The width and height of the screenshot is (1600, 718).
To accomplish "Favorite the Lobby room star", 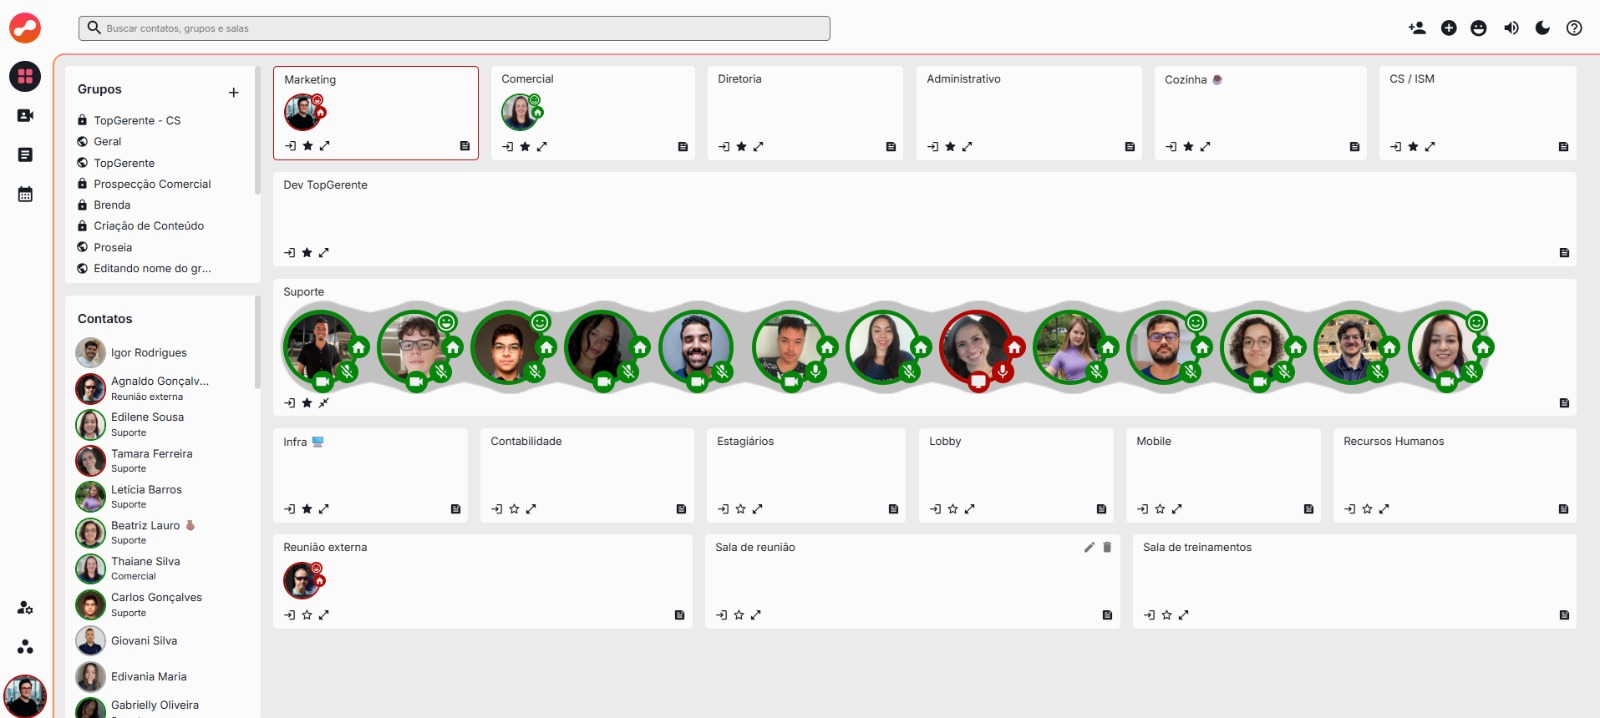I will 953,509.
